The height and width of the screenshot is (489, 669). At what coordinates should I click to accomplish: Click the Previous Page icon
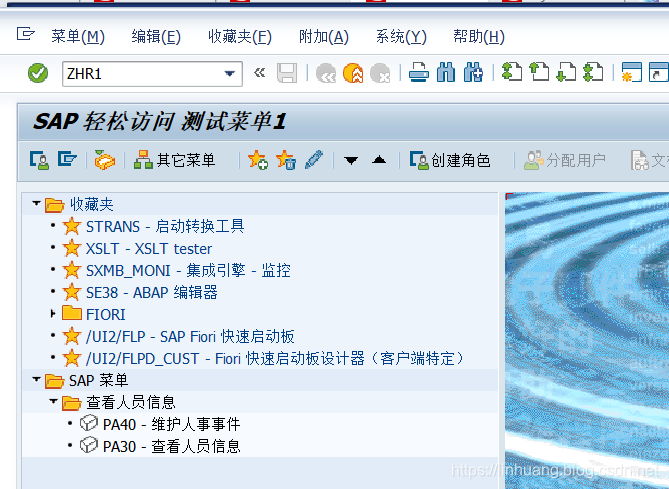click(x=539, y=72)
